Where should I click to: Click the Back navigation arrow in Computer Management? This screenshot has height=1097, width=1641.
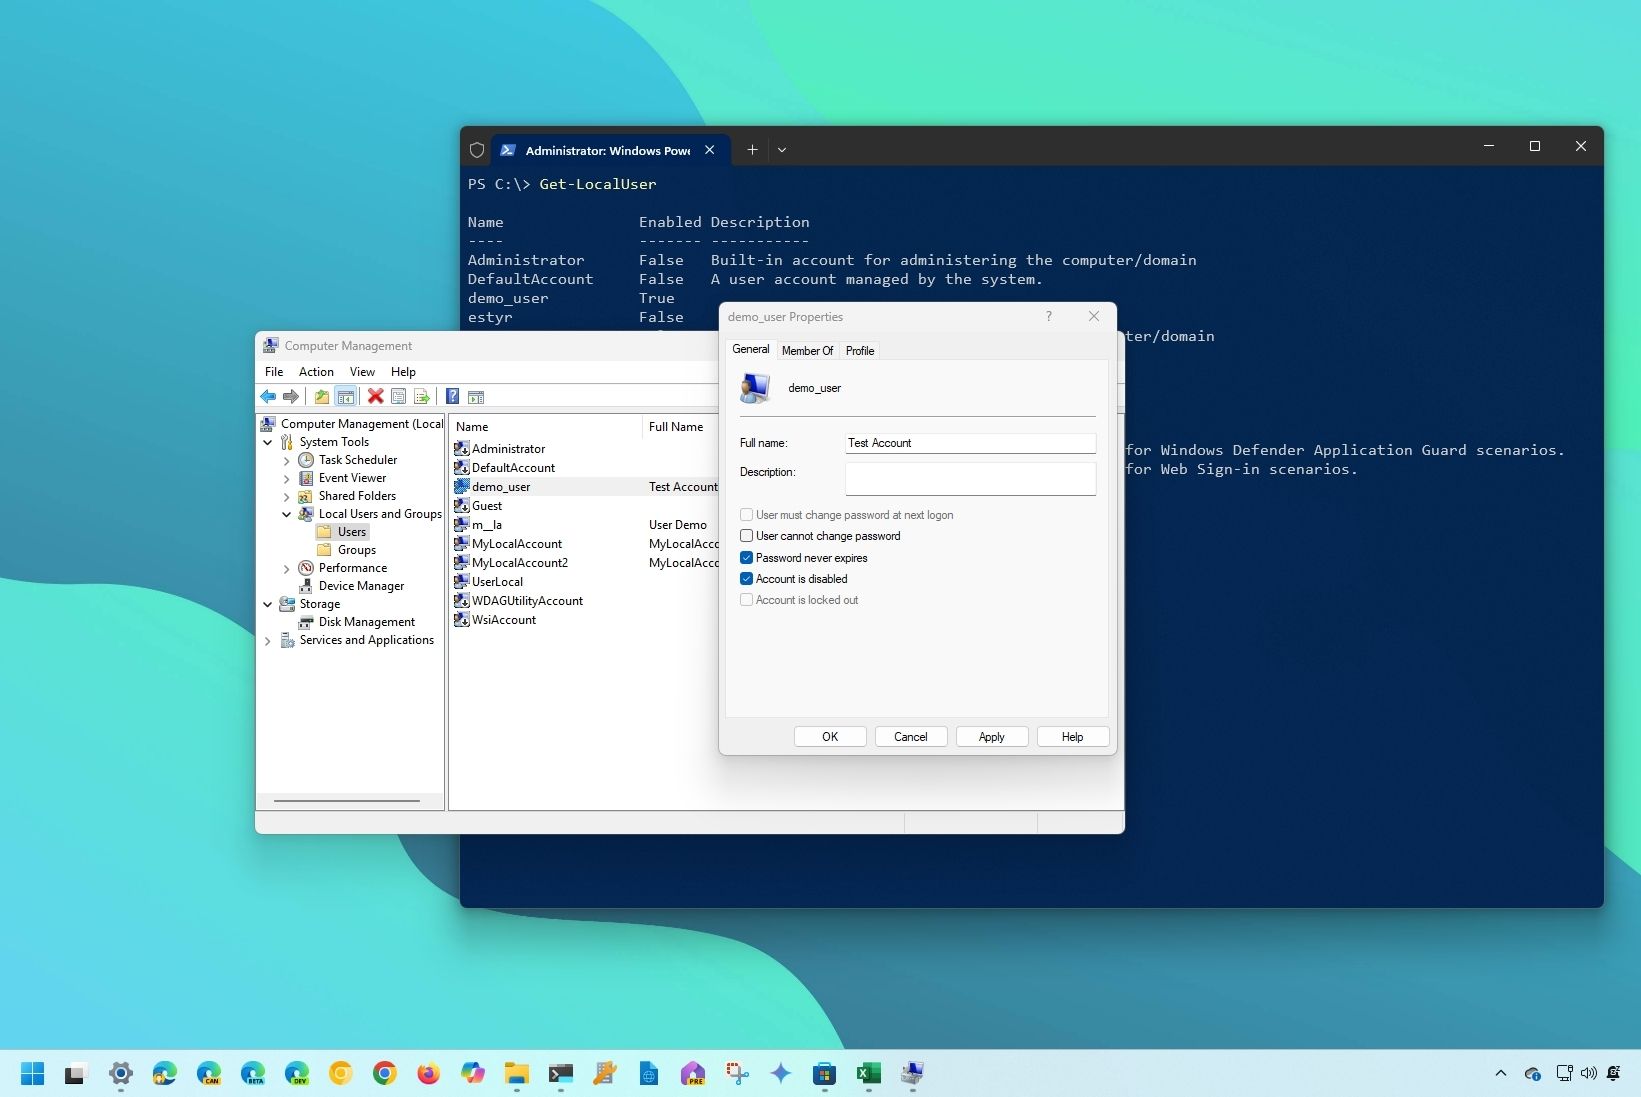click(x=268, y=397)
